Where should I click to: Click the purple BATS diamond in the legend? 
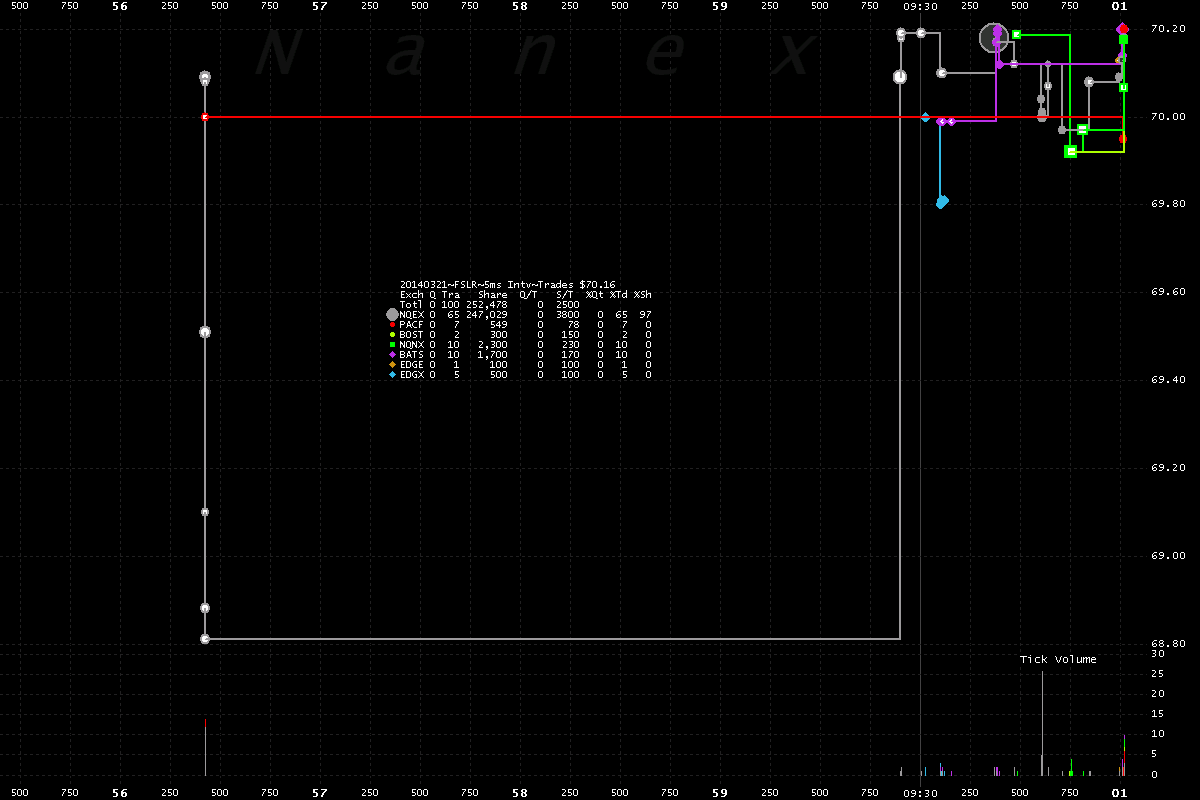pyautogui.click(x=392, y=355)
